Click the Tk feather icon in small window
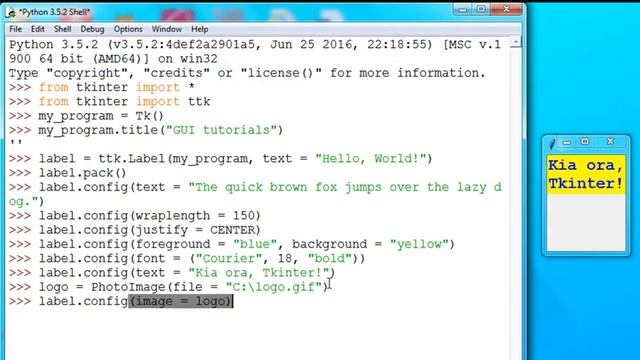The width and height of the screenshot is (640, 360). coord(552,143)
